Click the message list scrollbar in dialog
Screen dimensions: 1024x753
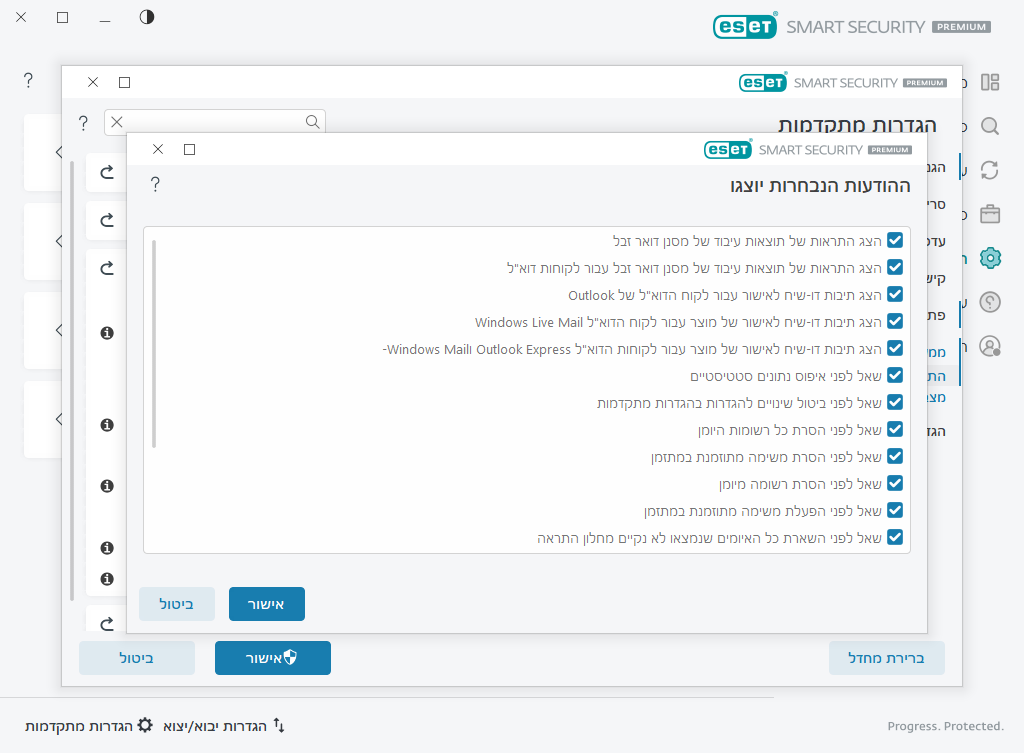pos(154,344)
